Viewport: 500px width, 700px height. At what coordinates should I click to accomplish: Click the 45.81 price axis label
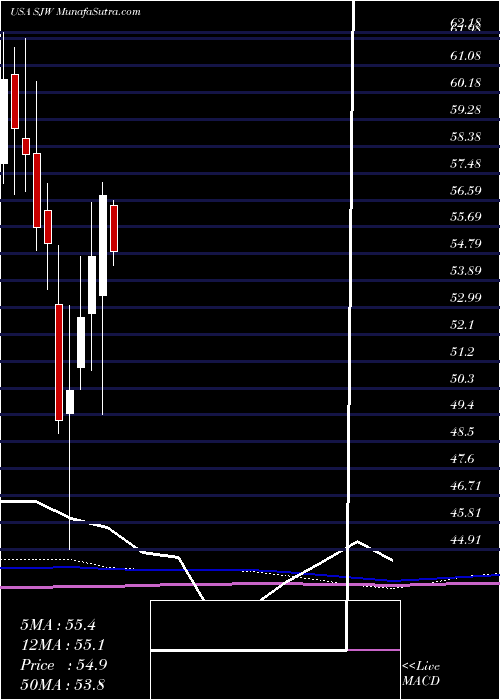465,512
